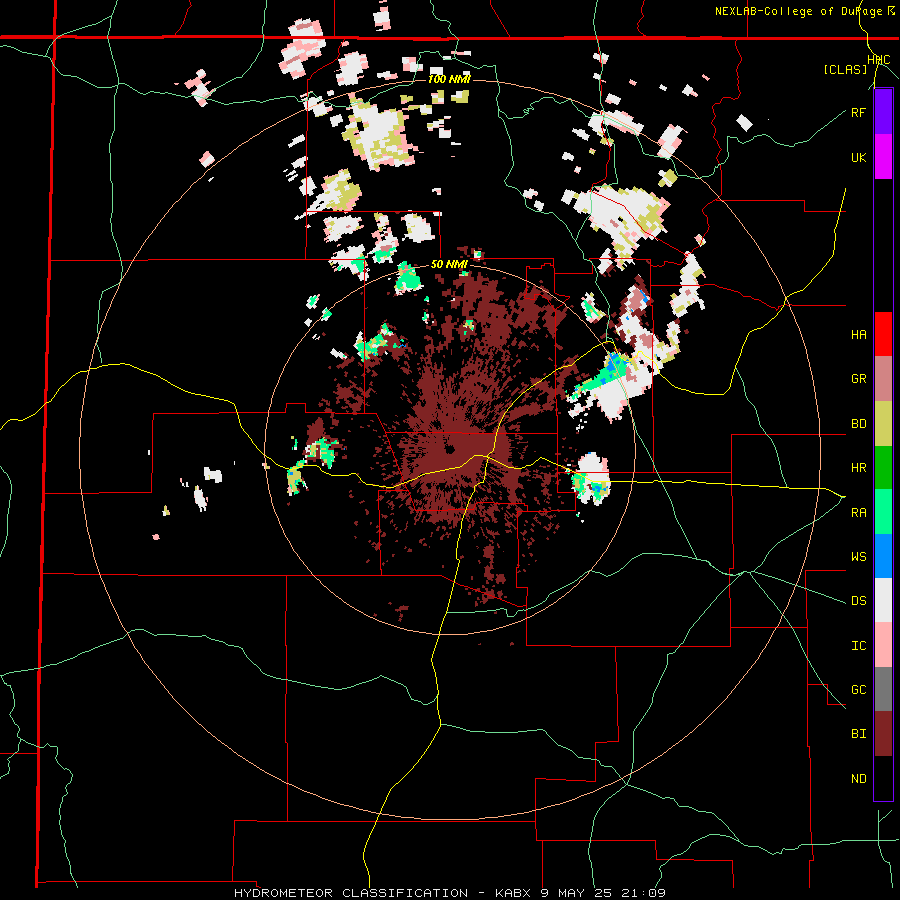Click the red HA legend color block
The height and width of the screenshot is (900, 900).
point(883,334)
